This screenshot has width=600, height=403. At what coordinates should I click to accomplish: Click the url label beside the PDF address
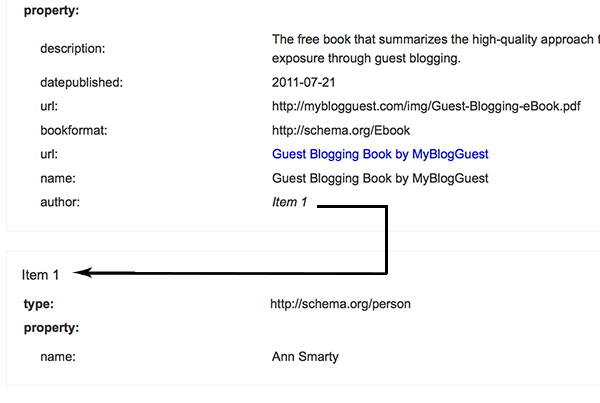[49, 106]
